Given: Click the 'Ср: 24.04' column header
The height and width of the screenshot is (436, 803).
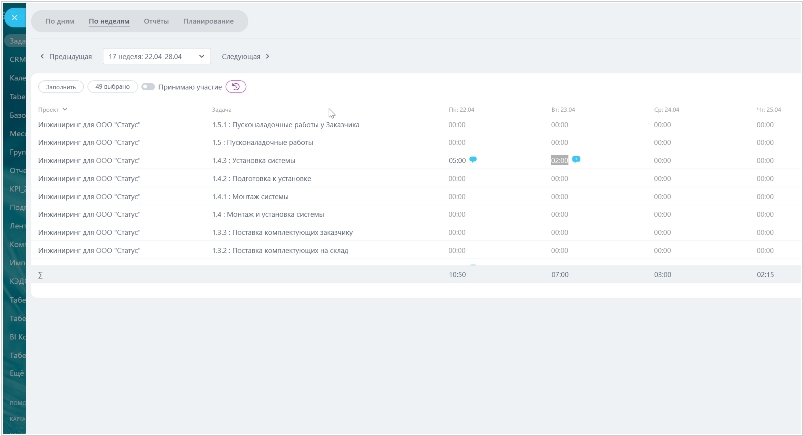Looking at the screenshot, I should (666, 110).
